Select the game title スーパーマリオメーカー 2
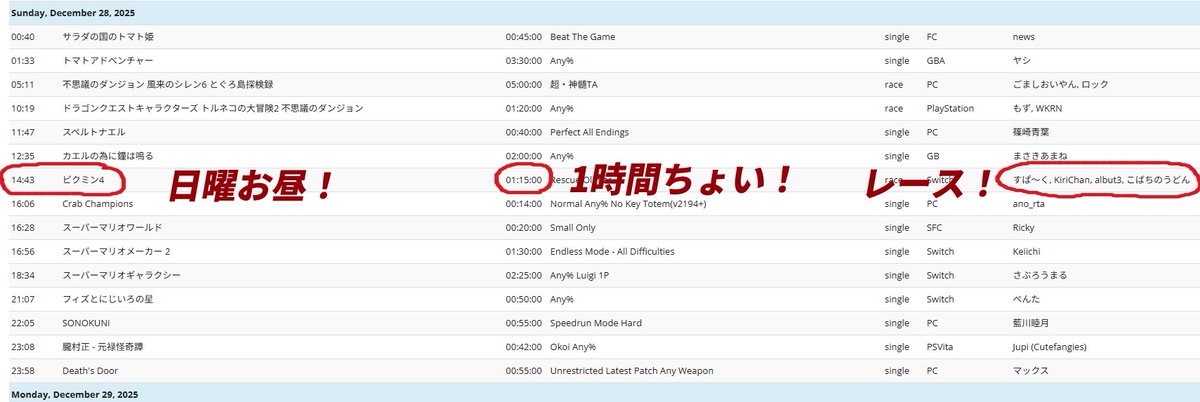 (x=117, y=251)
